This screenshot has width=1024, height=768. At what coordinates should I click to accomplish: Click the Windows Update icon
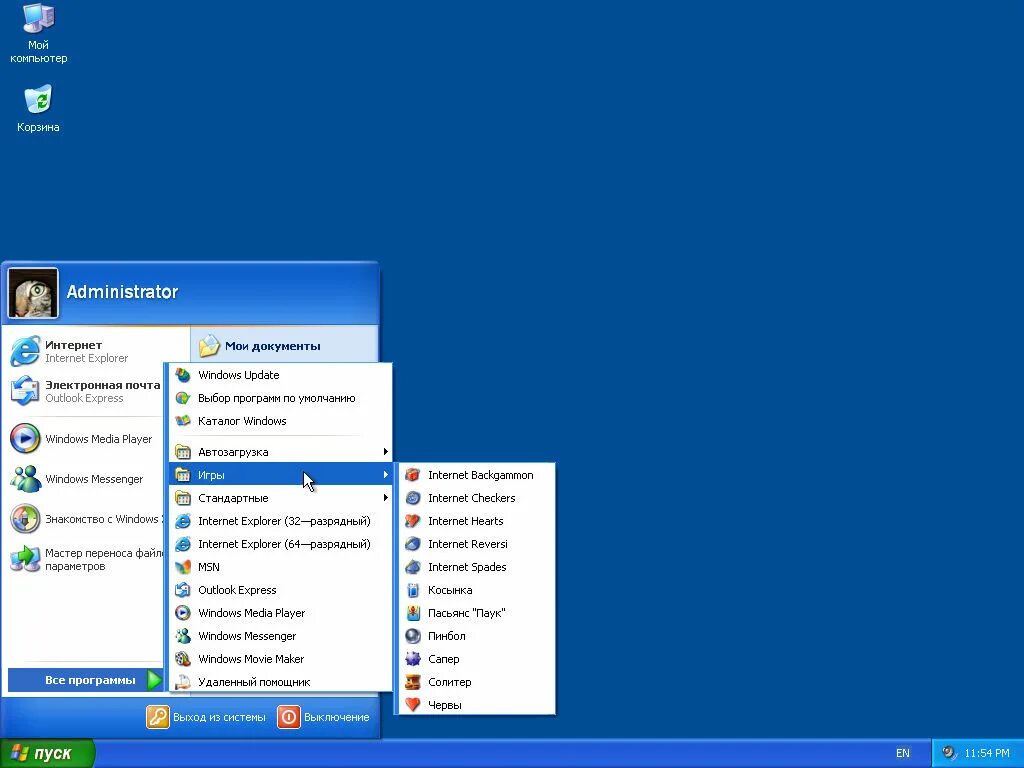point(183,376)
